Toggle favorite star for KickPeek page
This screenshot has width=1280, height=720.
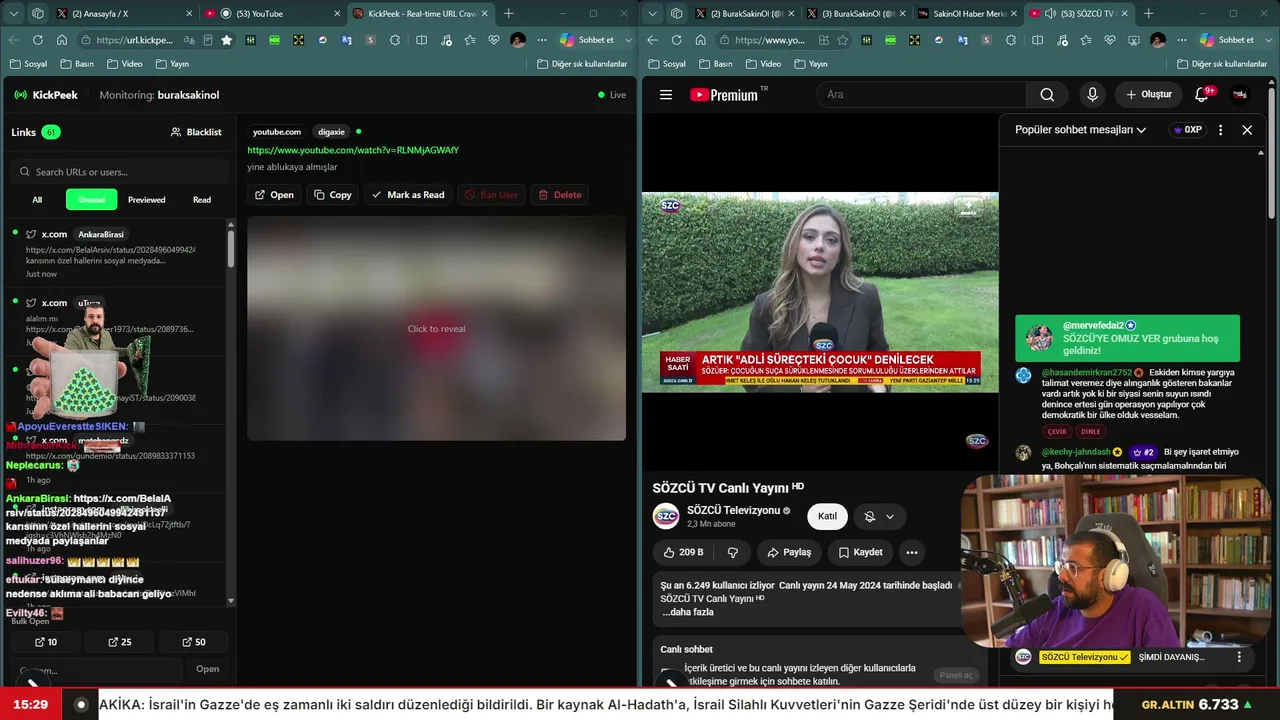point(227,40)
